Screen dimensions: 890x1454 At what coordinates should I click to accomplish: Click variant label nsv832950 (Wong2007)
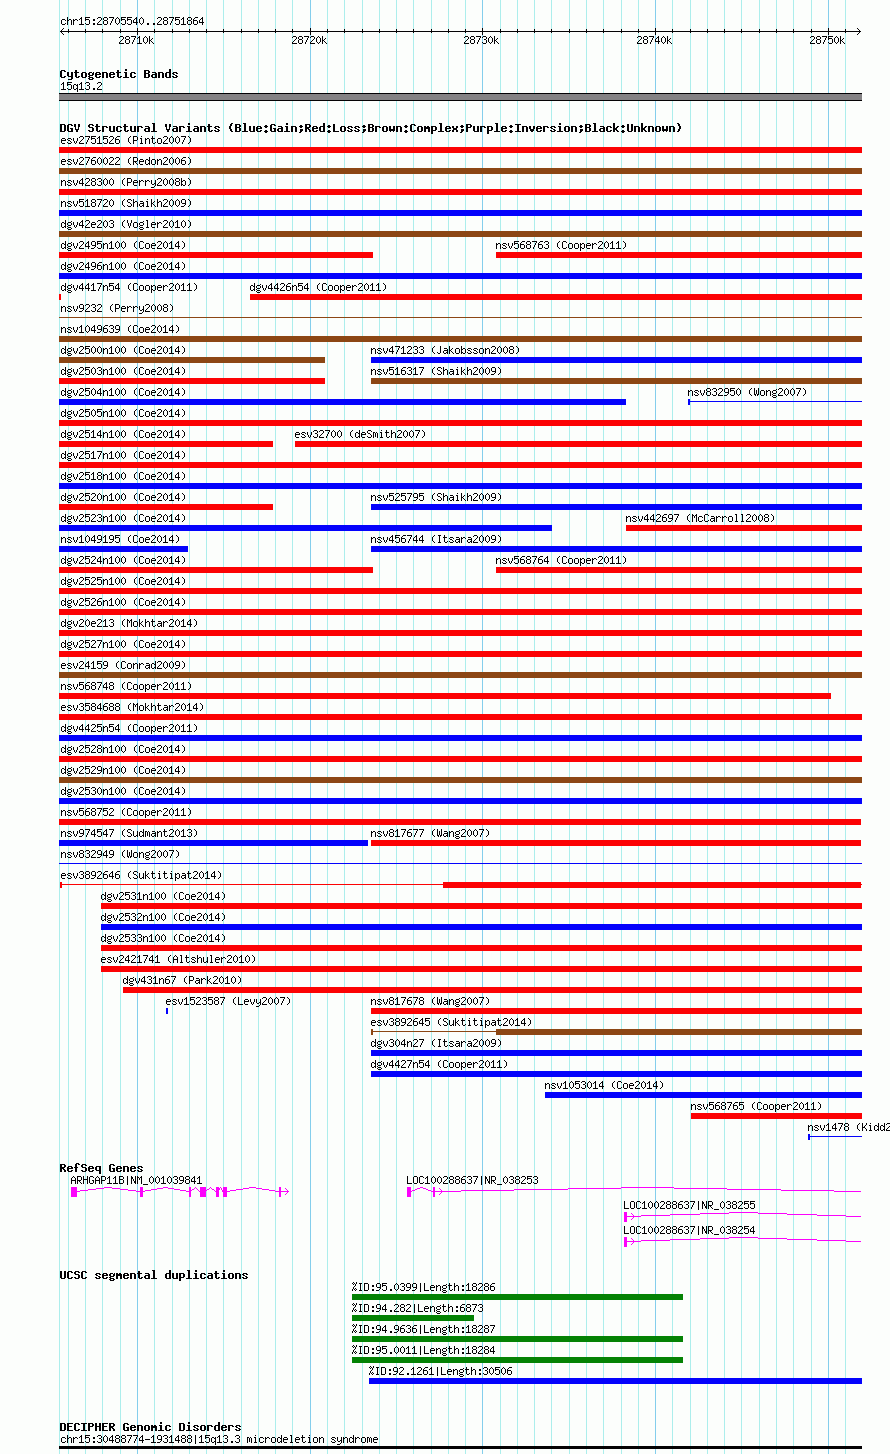pos(747,392)
